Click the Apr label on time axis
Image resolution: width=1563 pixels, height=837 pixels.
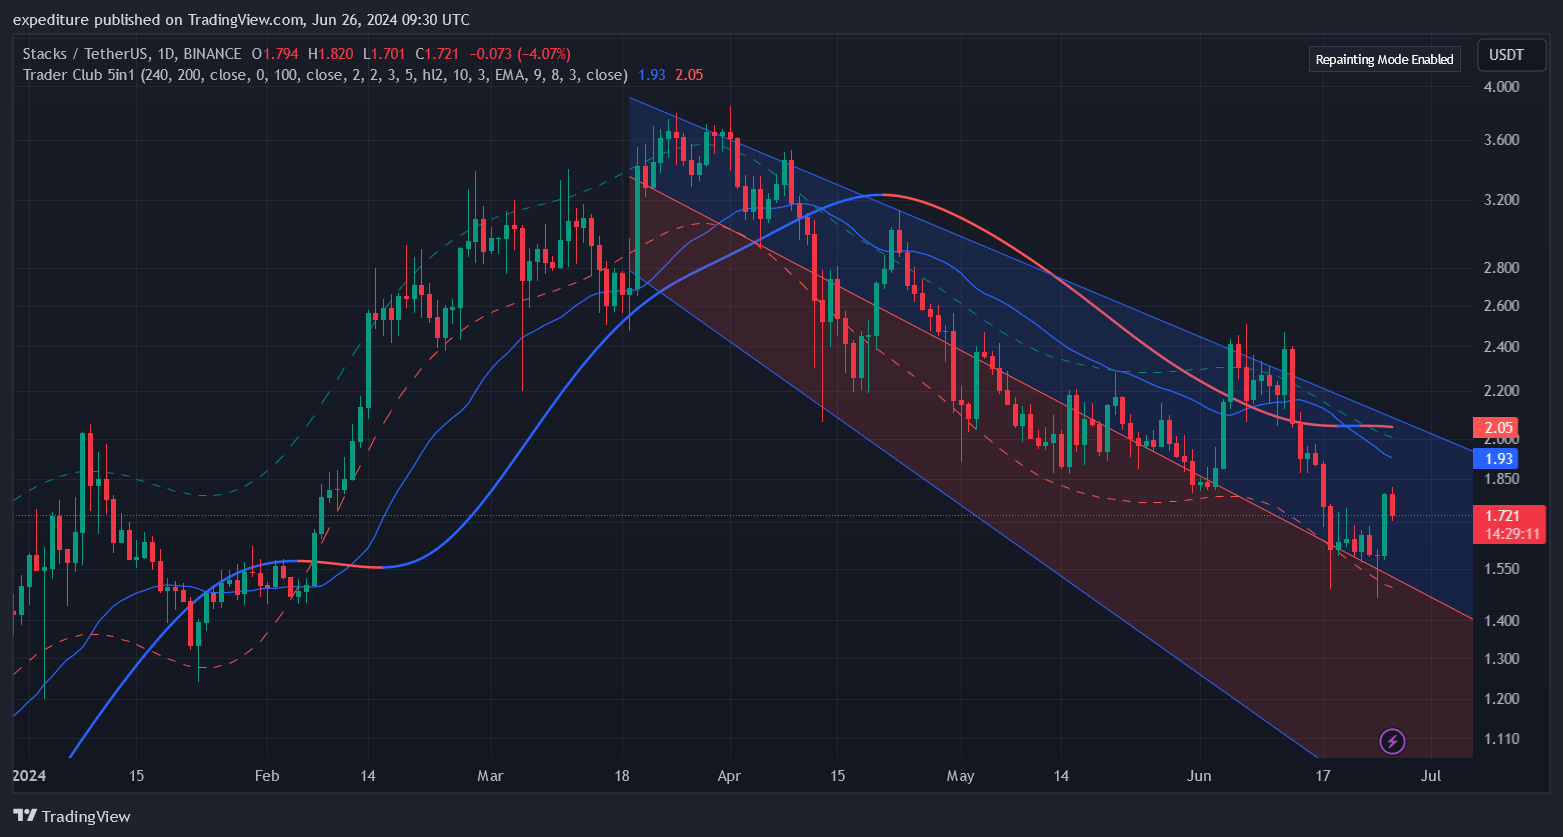click(730, 776)
